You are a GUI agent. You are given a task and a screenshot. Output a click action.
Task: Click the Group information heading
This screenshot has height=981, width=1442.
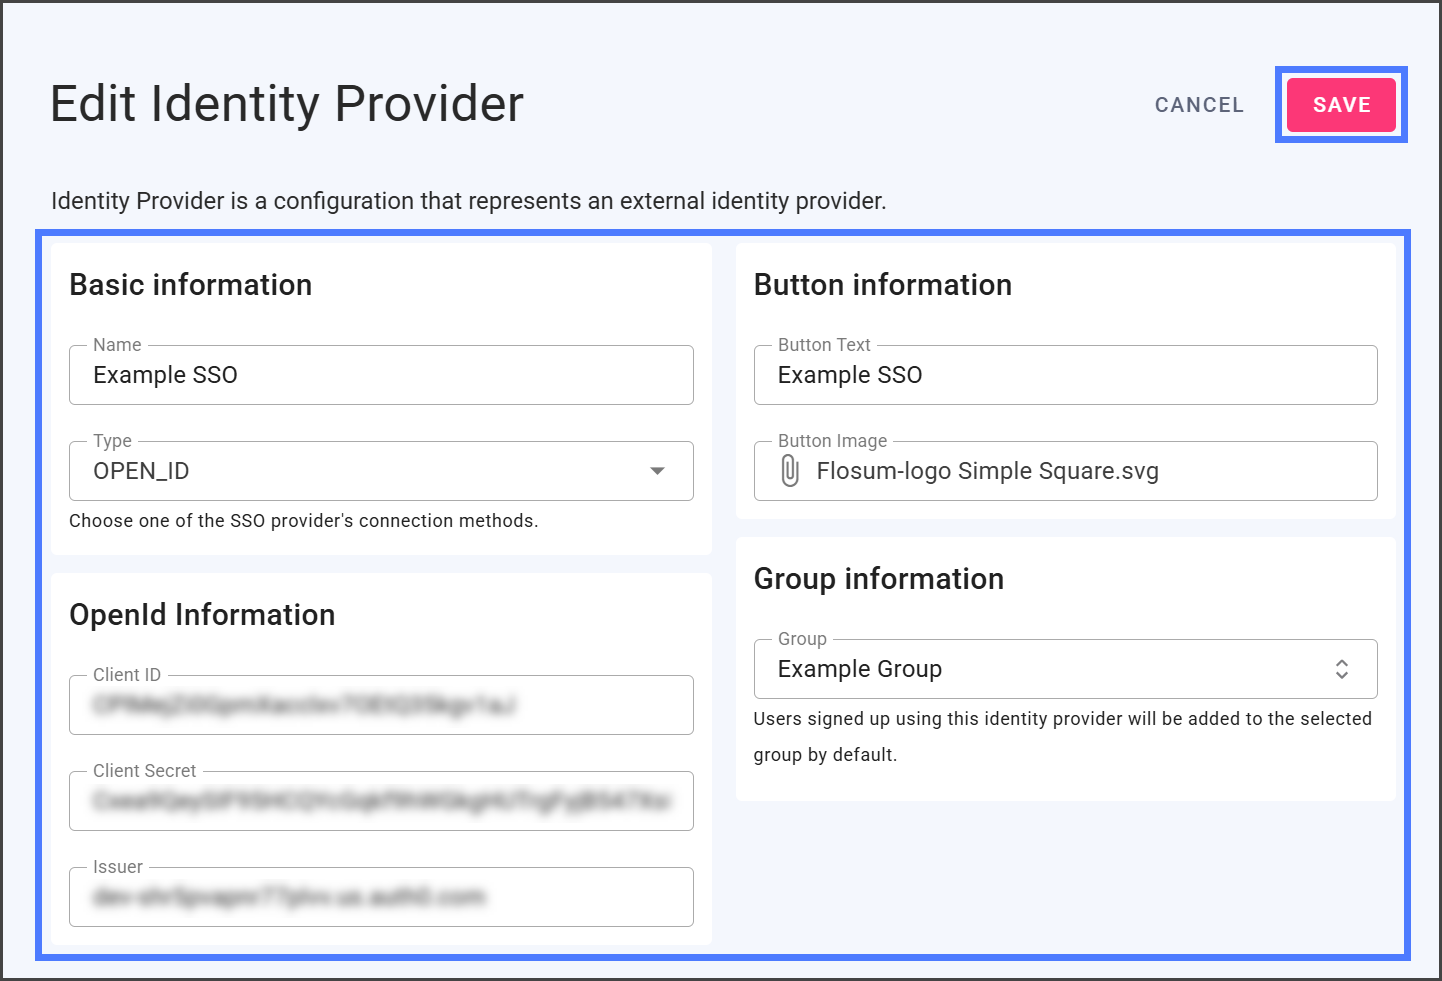pyautogui.click(x=878, y=579)
